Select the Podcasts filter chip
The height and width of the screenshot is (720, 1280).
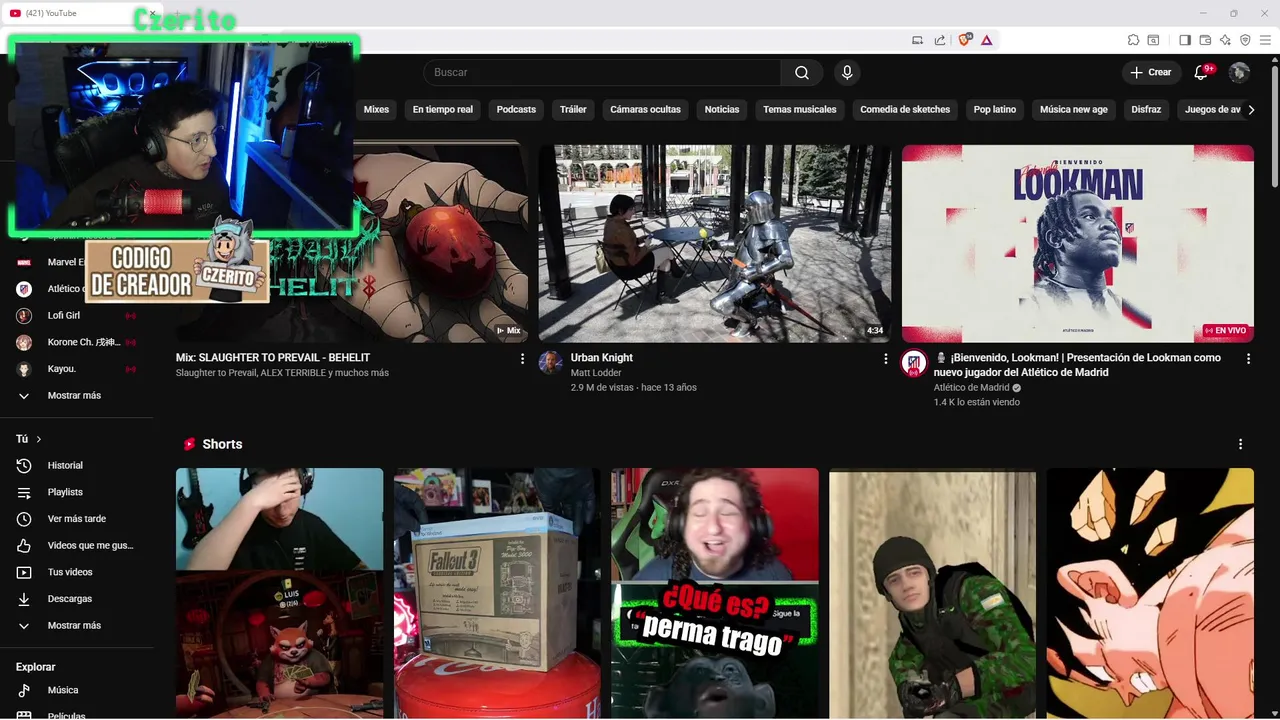516,109
